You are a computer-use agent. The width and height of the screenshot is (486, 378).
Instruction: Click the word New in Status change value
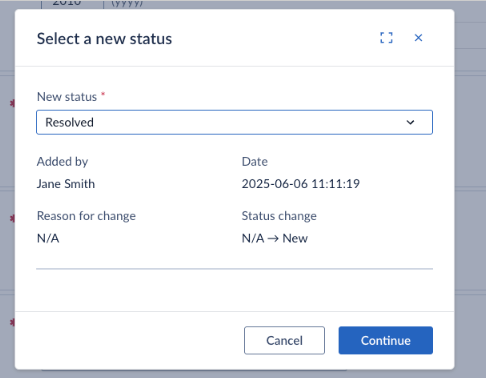[x=295, y=238]
